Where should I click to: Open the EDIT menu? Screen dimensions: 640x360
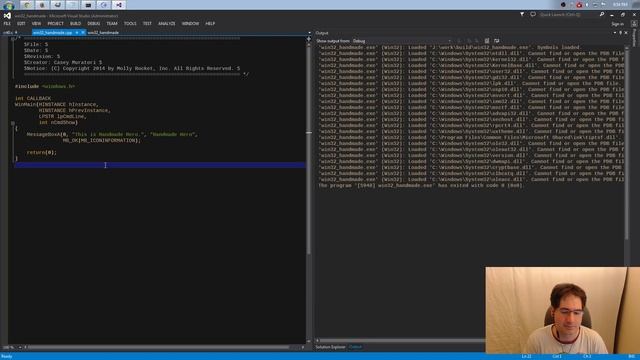[x=21, y=24]
